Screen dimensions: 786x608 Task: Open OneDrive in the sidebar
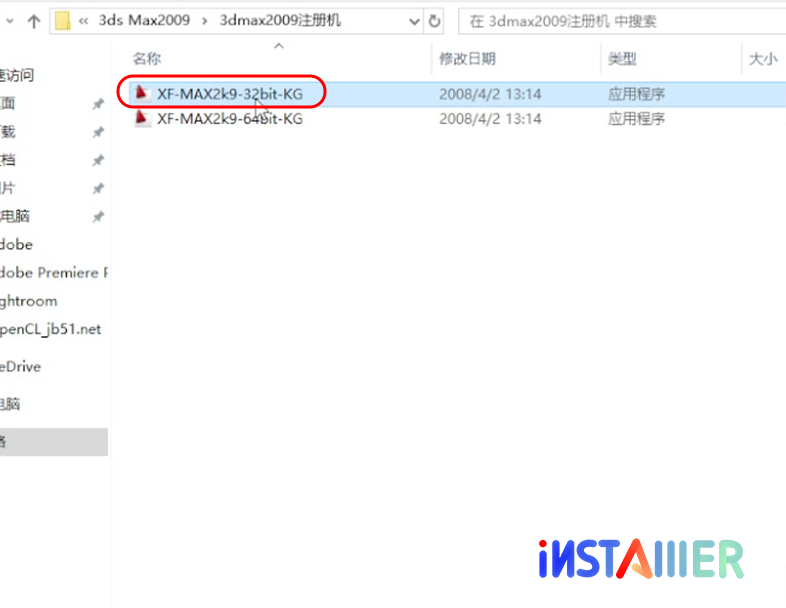click(21, 366)
